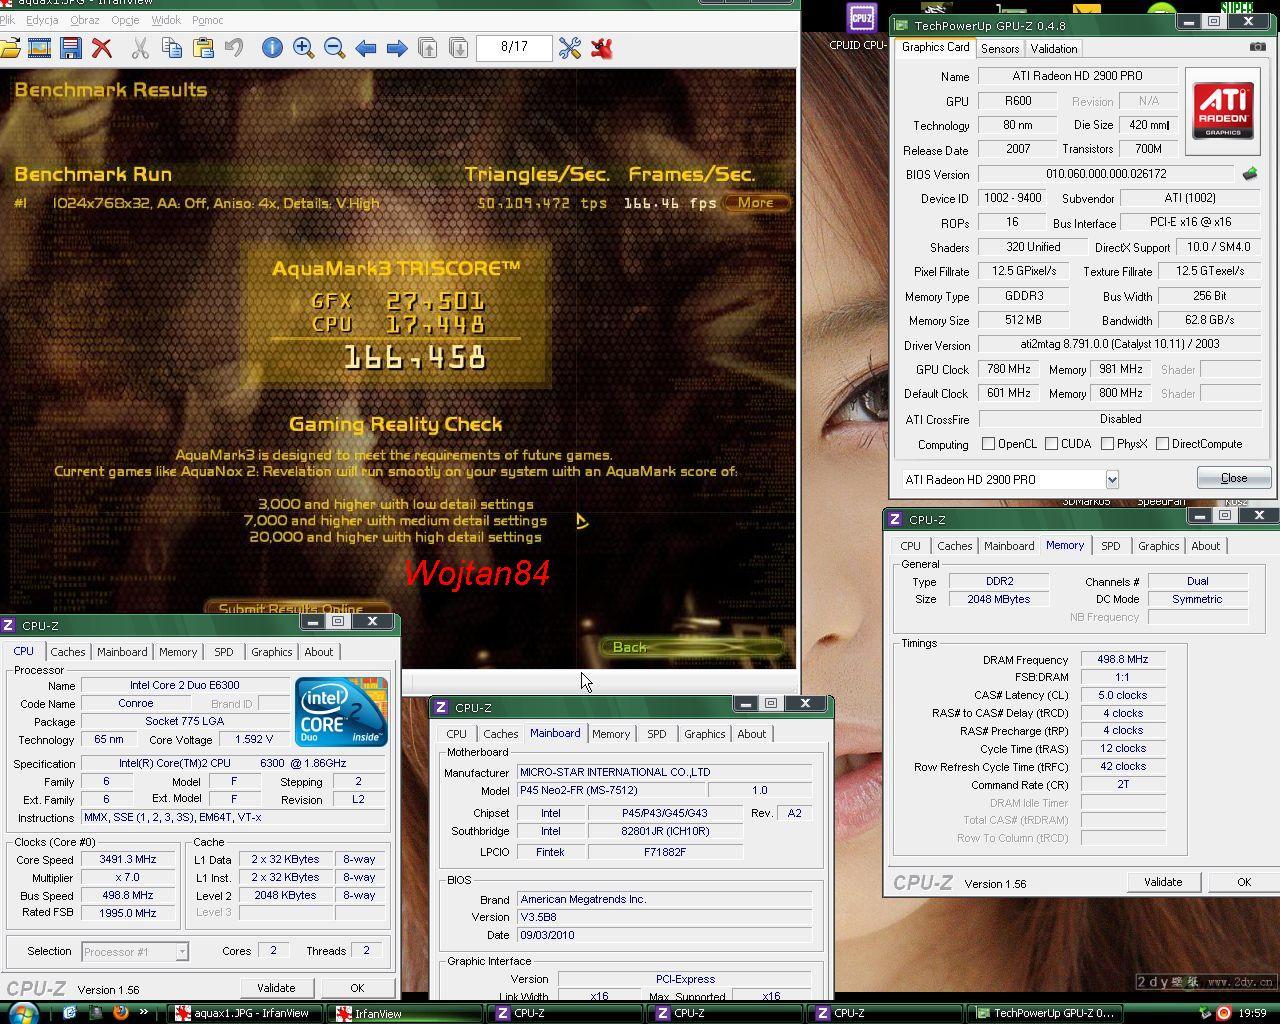The height and width of the screenshot is (1024, 1280).
Task: Switch to the Sensors tab in GPU-Z
Action: 1000,48
